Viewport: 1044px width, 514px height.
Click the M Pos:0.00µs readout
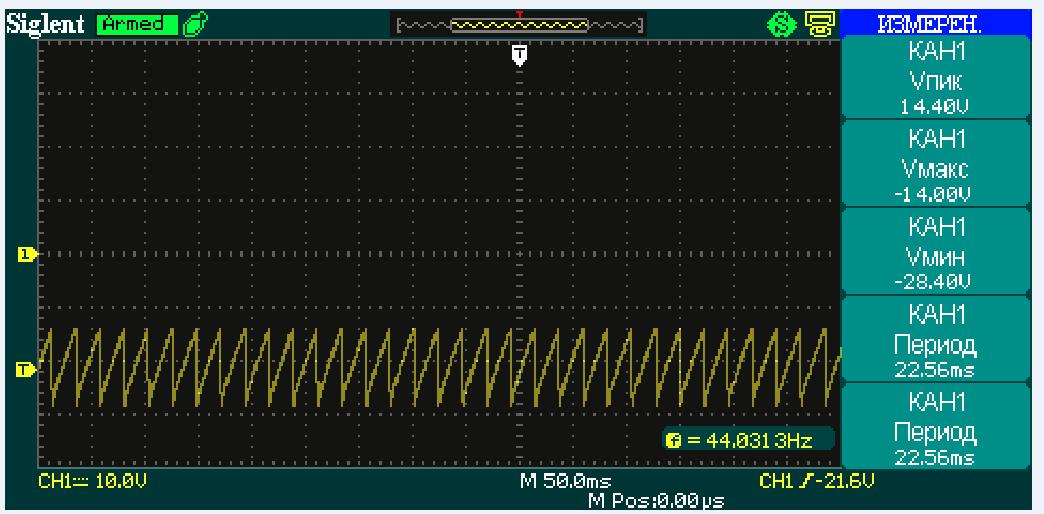coord(656,500)
